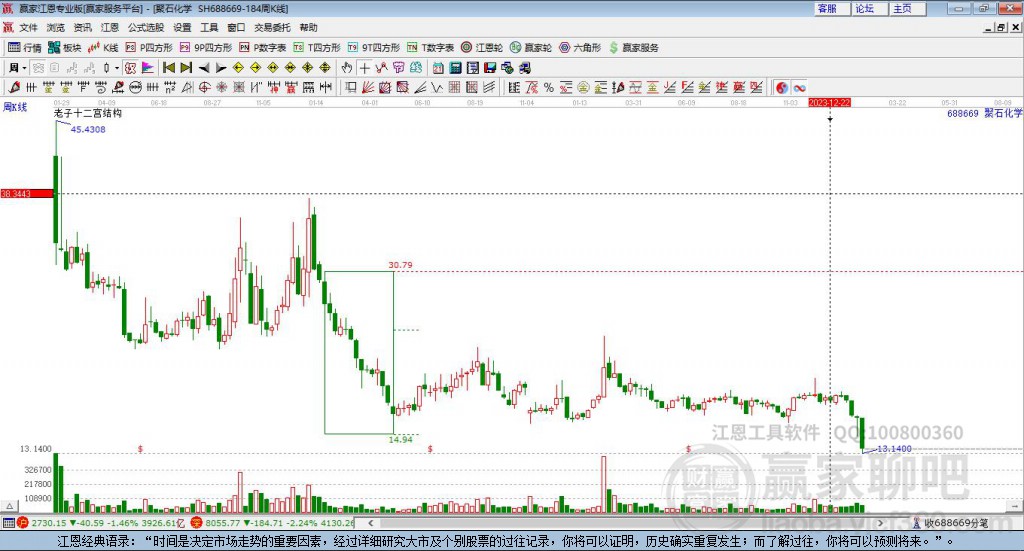Open the 板块 sector view

click(64, 48)
